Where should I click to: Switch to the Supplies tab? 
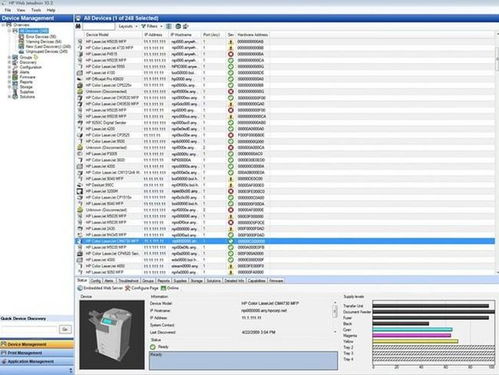(x=180, y=281)
